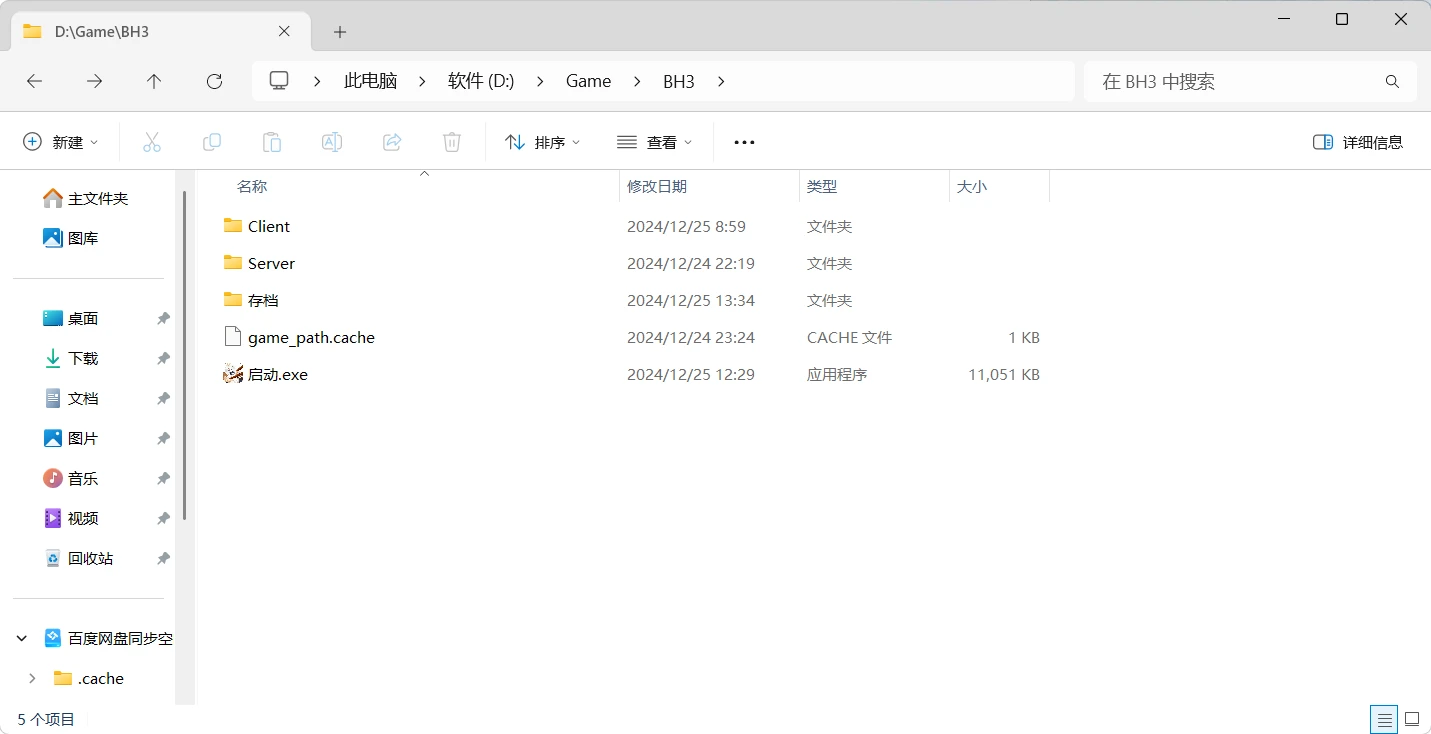This screenshot has height=734, width=1431.
Task: Go up one folder level
Action: [x=154, y=82]
